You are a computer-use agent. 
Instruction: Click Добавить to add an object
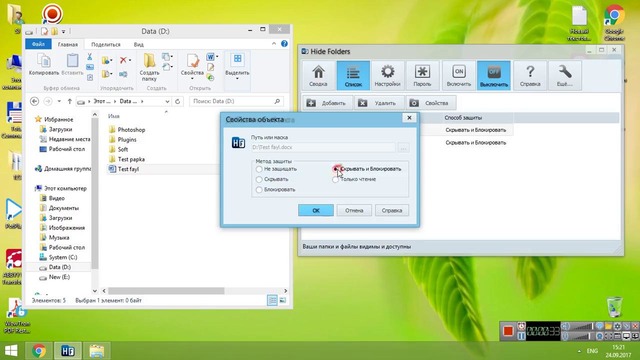[327, 103]
